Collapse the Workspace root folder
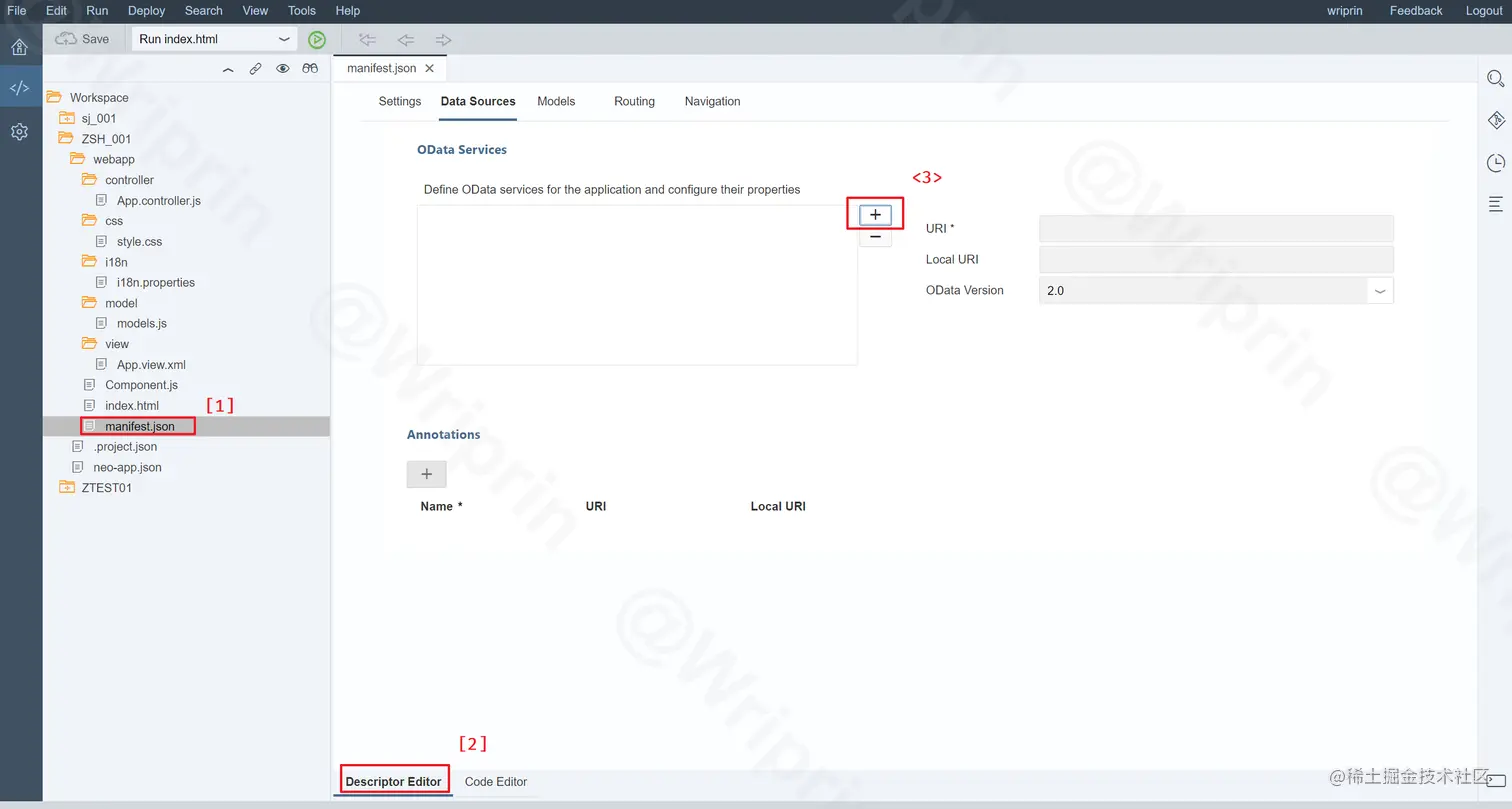 click(54, 97)
